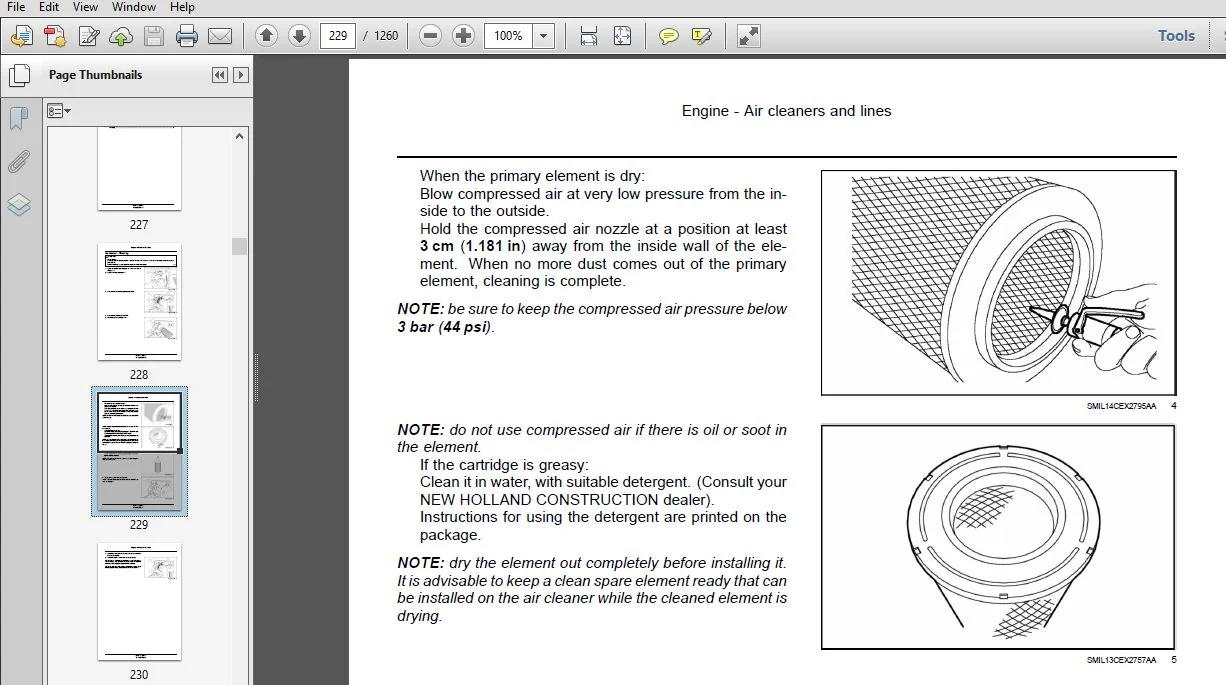Open the Bookmarks panel
Screen dimensions: 1226x685
19,119
